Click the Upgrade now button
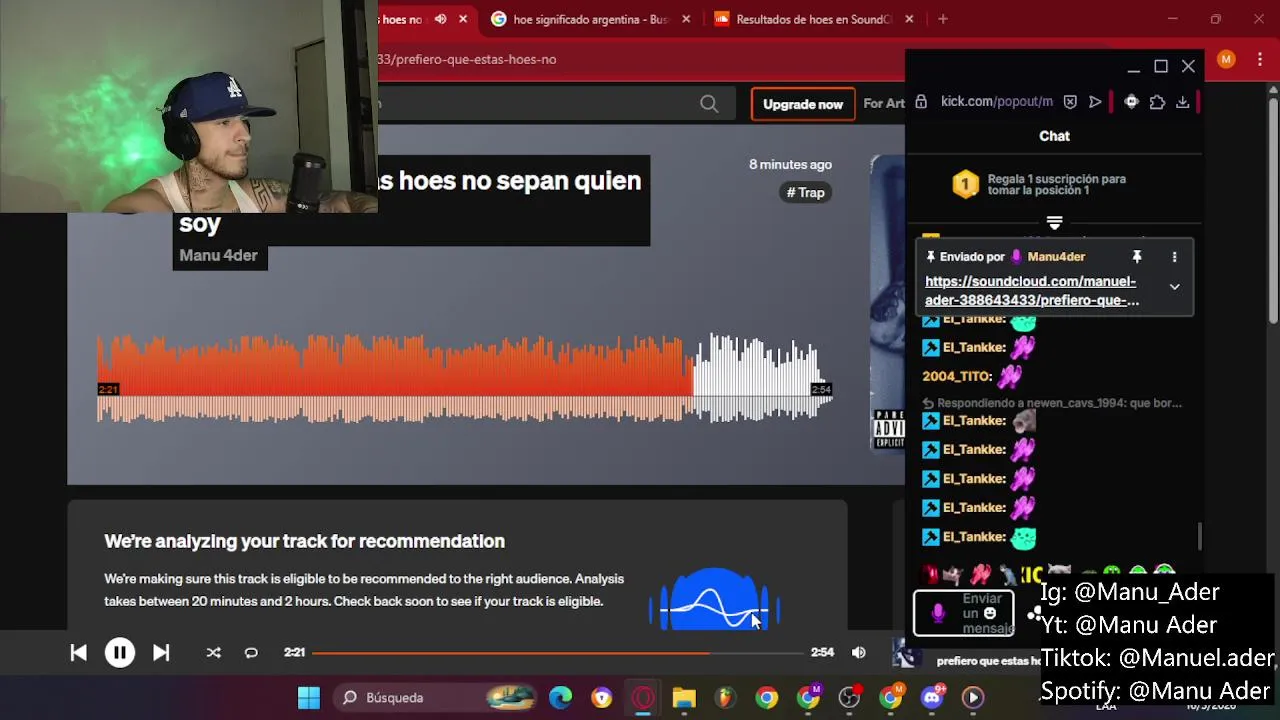This screenshot has width=1280, height=720. [x=802, y=104]
